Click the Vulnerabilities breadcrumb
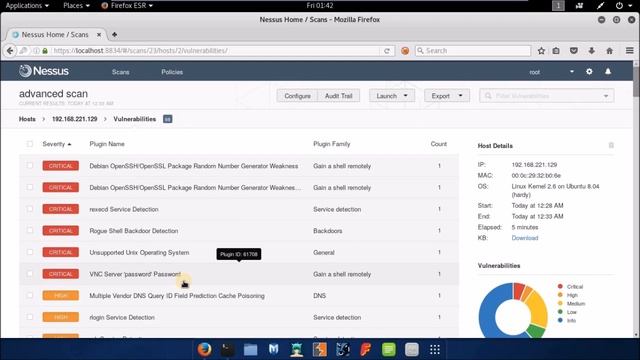 [135, 119]
